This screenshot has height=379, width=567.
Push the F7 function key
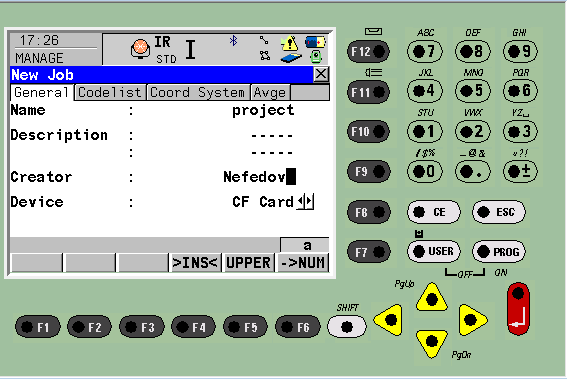(368, 252)
